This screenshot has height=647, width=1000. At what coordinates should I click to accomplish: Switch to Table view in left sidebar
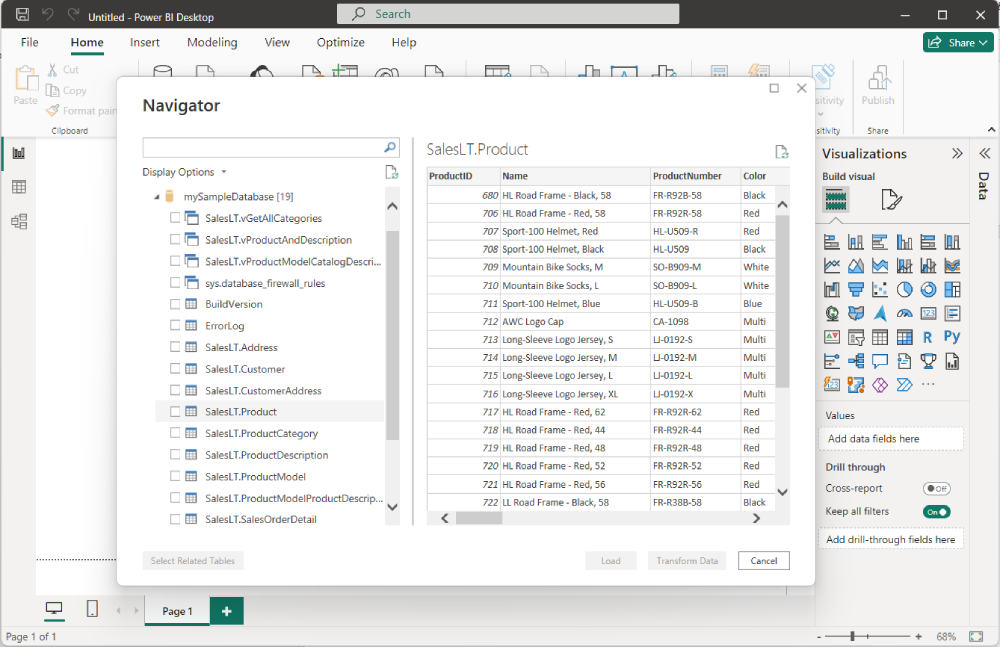[19, 187]
